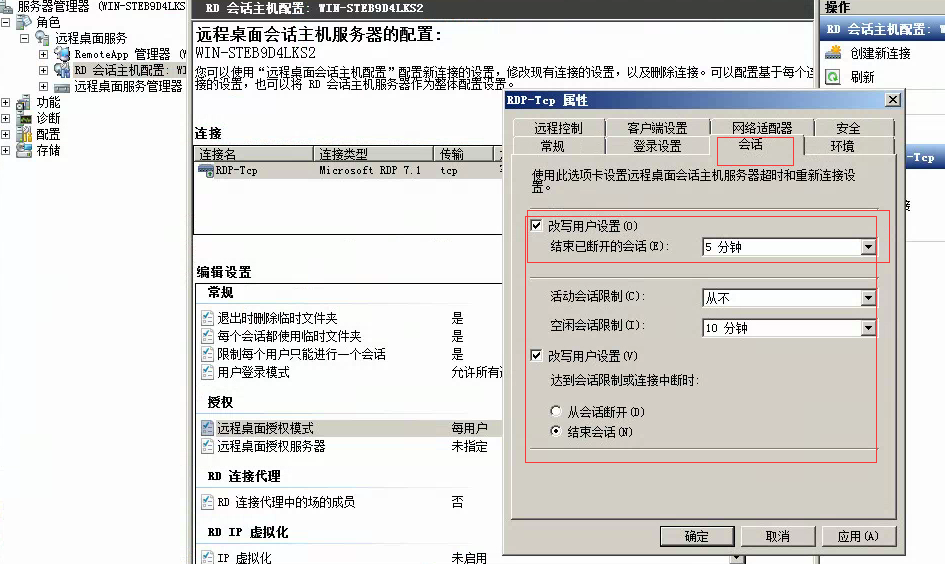945x564 pixels.
Task: Click 创建新连接 in actions pane
Action: pos(880,53)
